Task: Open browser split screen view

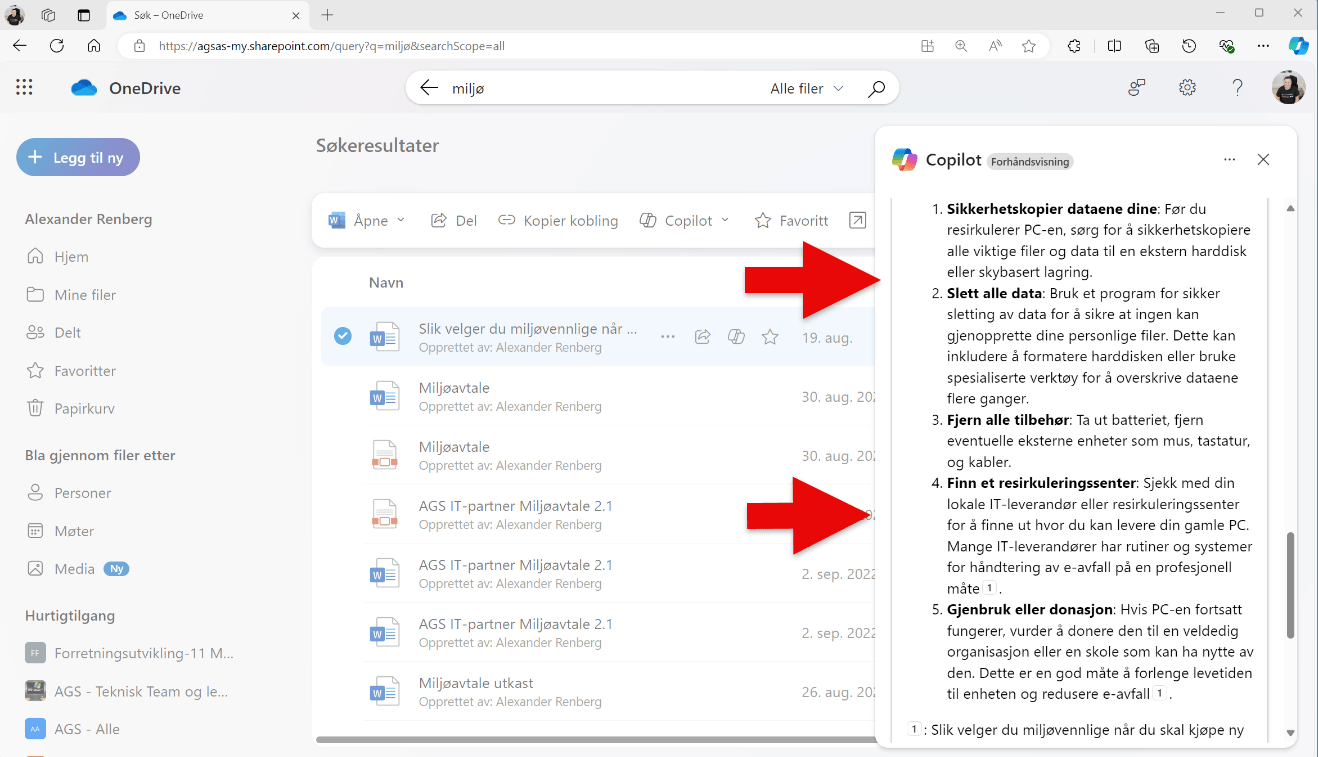Action: click(x=1114, y=46)
